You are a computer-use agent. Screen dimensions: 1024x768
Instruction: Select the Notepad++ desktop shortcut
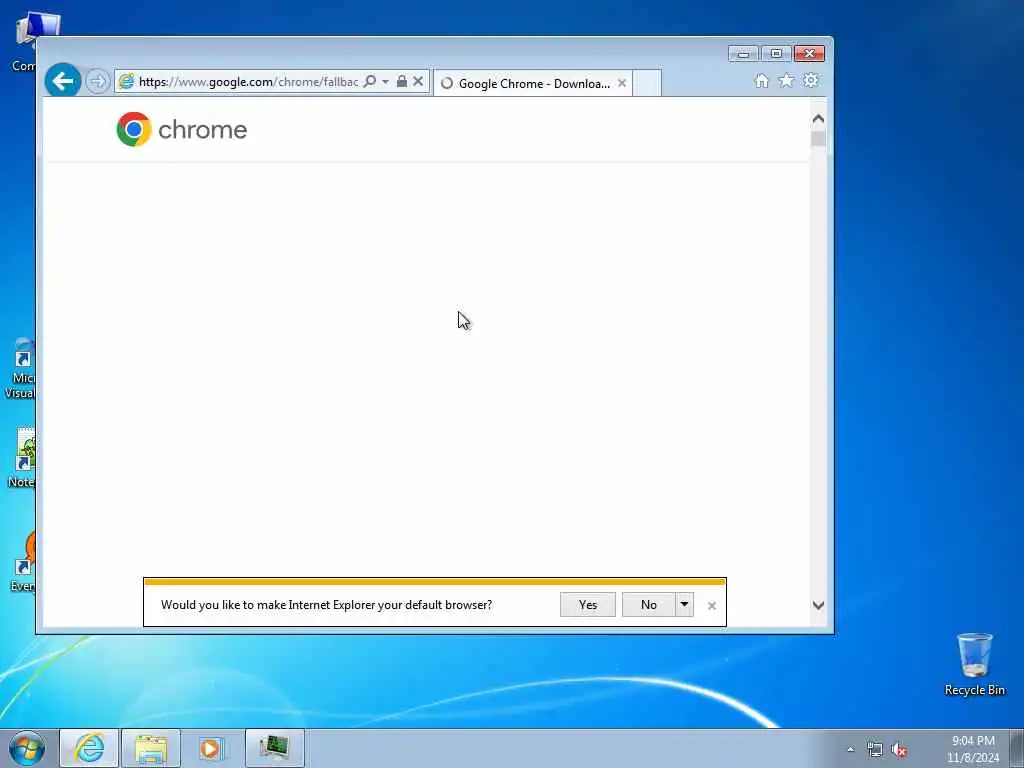(x=22, y=457)
